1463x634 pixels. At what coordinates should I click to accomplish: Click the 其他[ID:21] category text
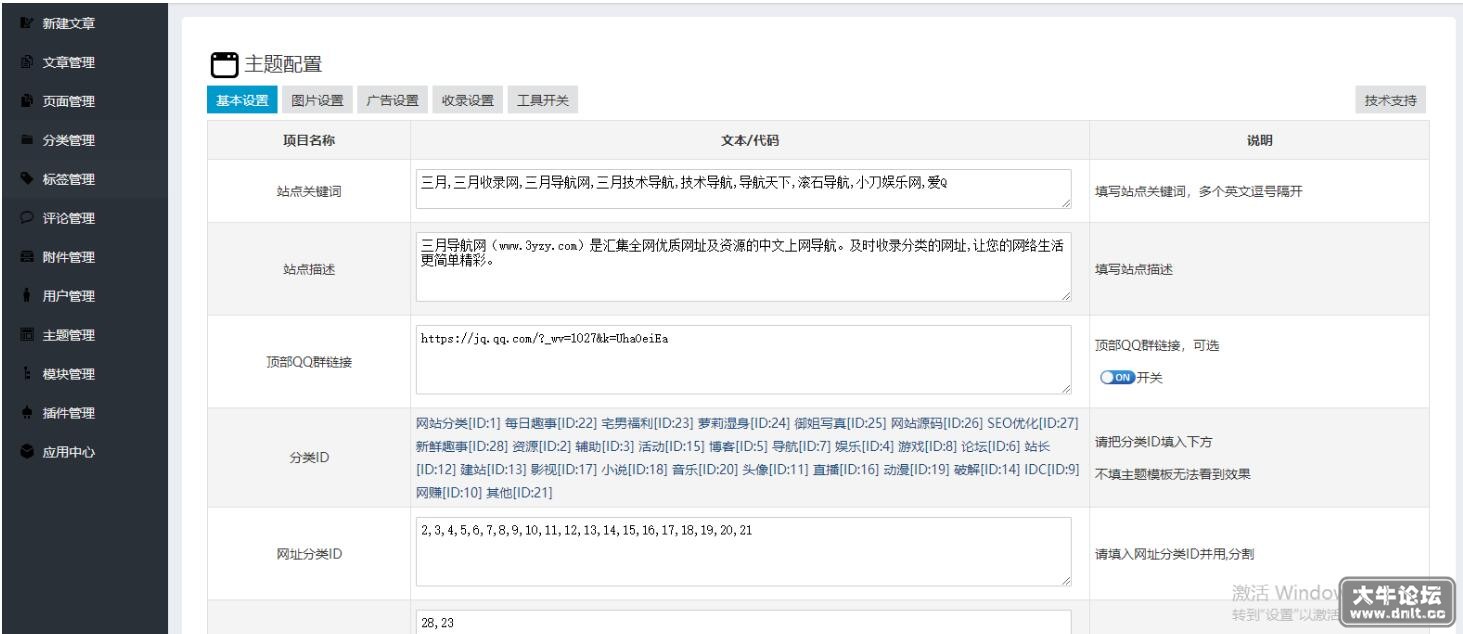pos(519,493)
